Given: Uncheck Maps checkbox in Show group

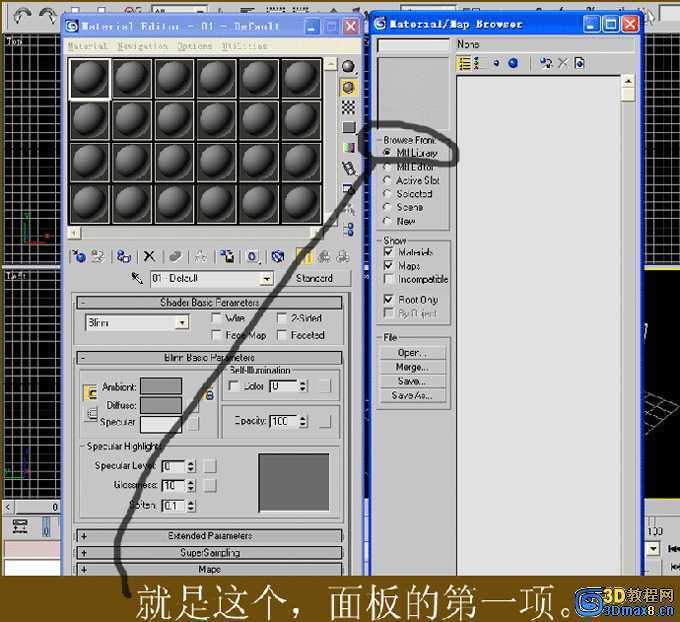Looking at the screenshot, I should pyautogui.click(x=389, y=265).
